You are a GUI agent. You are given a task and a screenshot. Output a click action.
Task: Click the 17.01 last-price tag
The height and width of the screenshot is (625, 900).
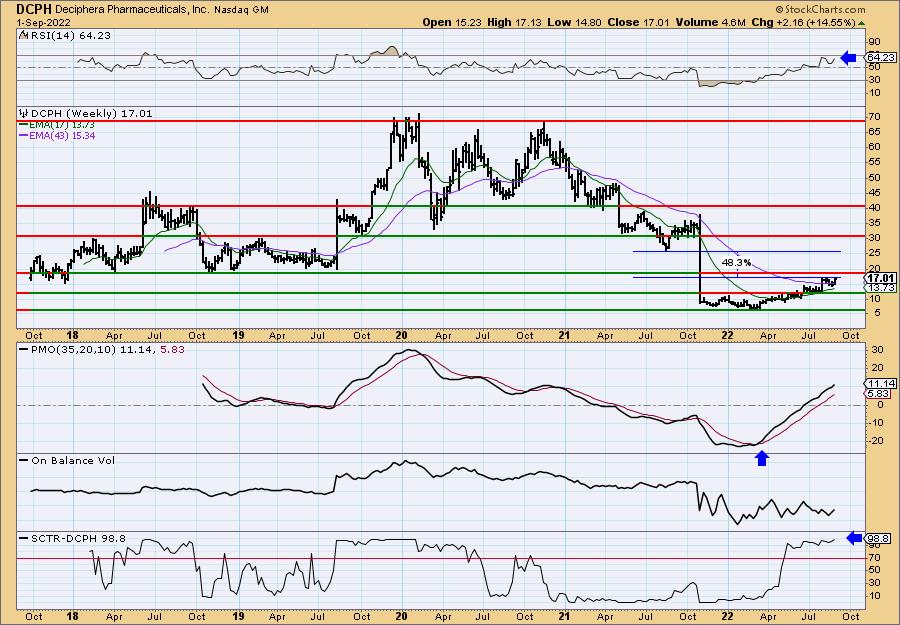(882, 277)
